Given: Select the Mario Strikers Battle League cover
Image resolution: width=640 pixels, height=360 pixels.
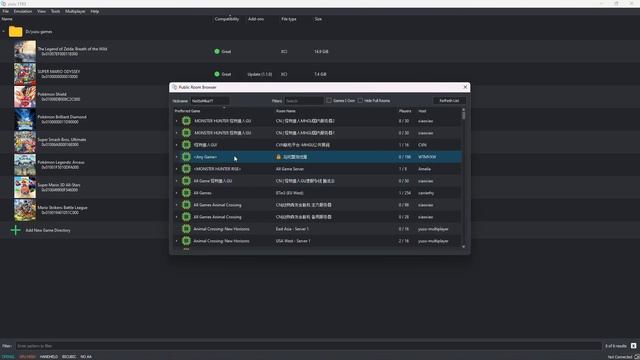Looking at the screenshot, I should point(25,210).
